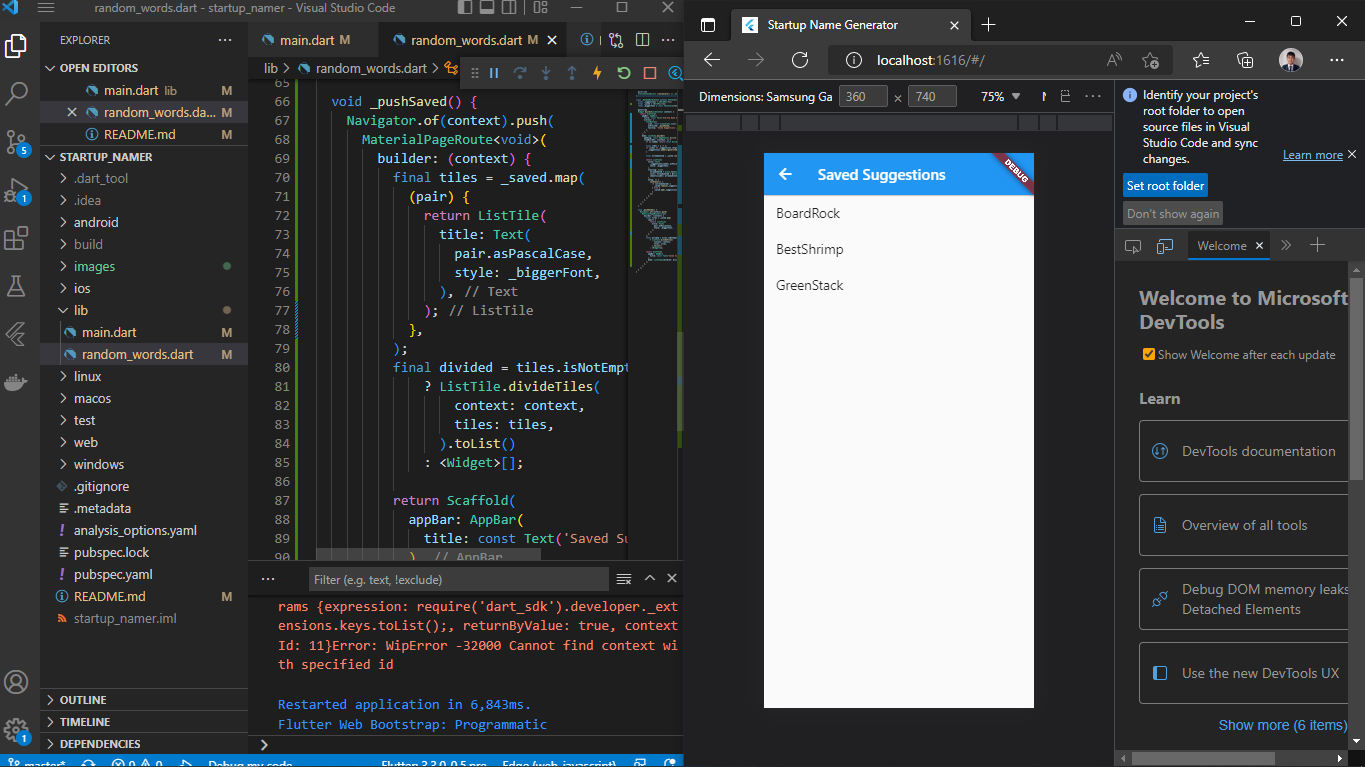Screen dimensions: 1365x767
Task: Pause the debug session
Action: [x=494, y=73]
